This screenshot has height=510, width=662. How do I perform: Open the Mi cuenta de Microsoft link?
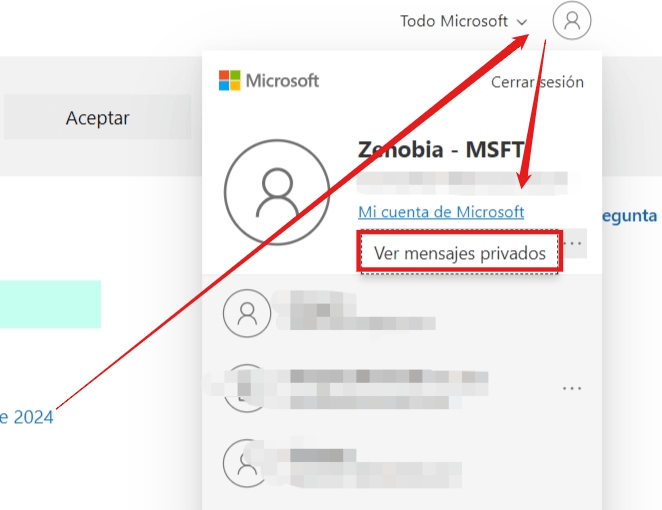coord(441,212)
